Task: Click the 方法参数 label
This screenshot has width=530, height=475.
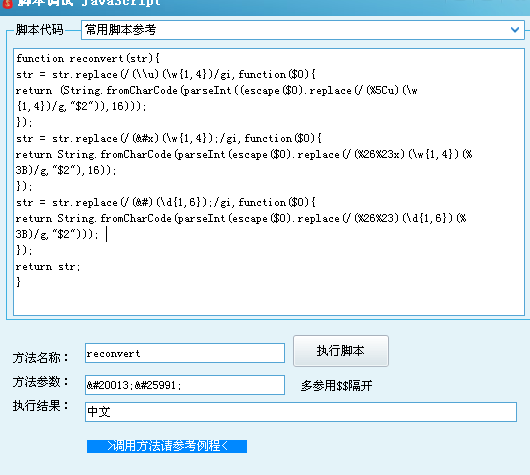Action: (40, 382)
